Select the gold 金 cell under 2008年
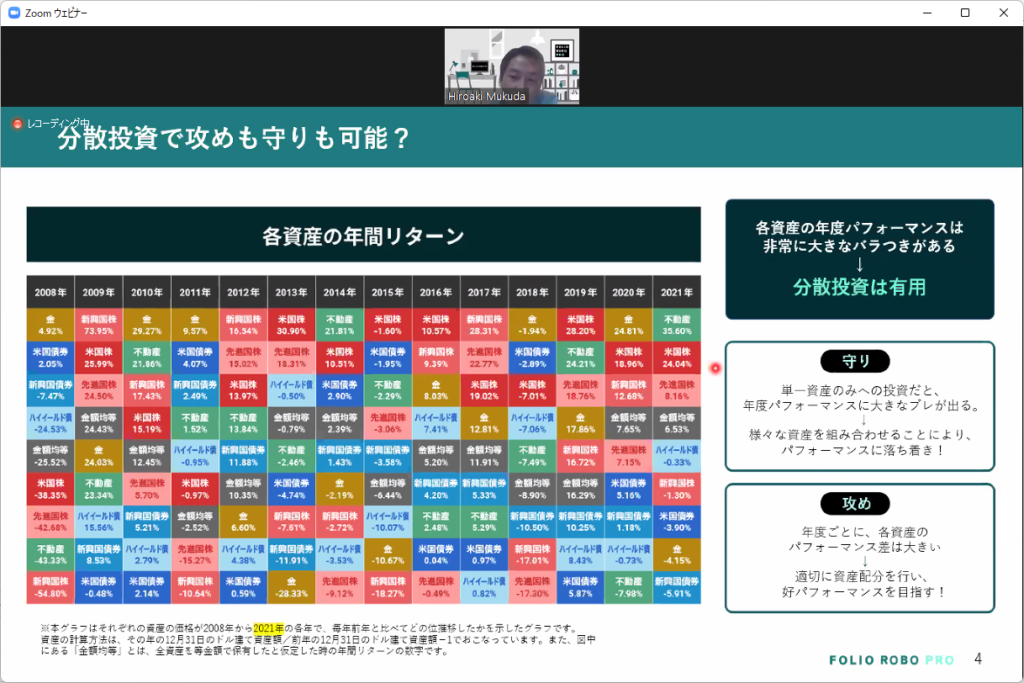The height and width of the screenshot is (683, 1024). pyautogui.click(x=49, y=322)
